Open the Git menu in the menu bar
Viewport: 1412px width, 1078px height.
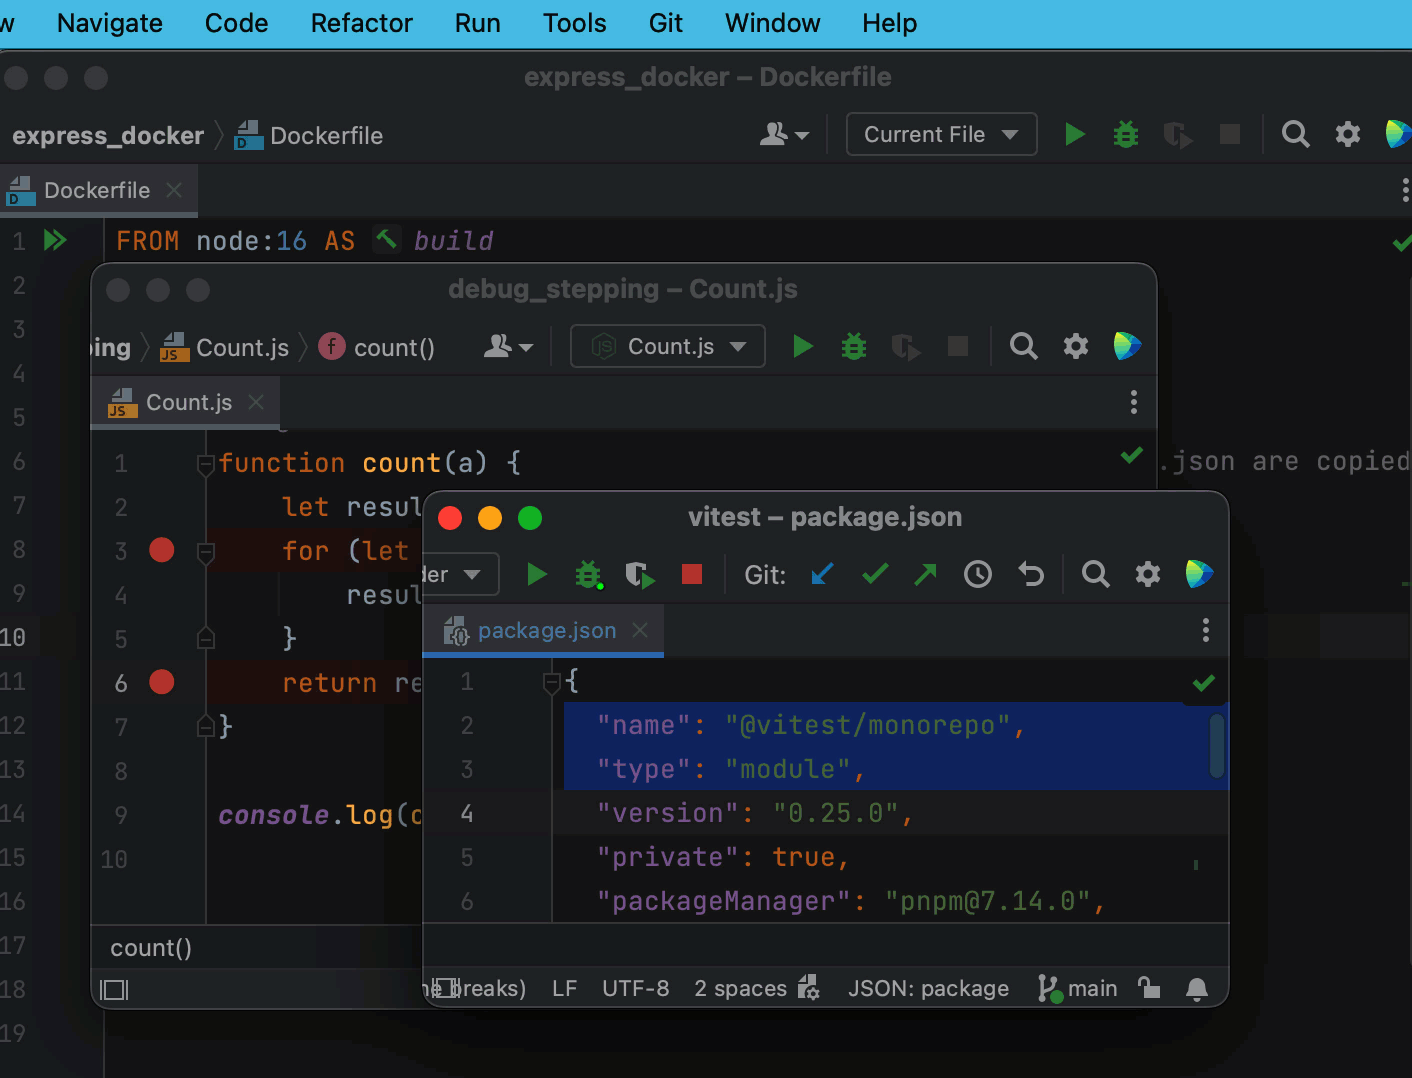click(665, 23)
